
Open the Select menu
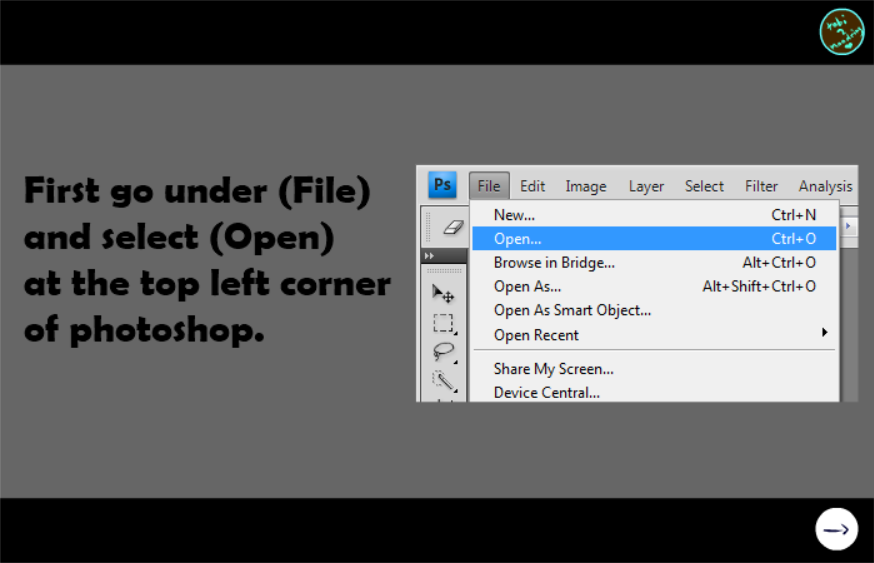coord(704,186)
